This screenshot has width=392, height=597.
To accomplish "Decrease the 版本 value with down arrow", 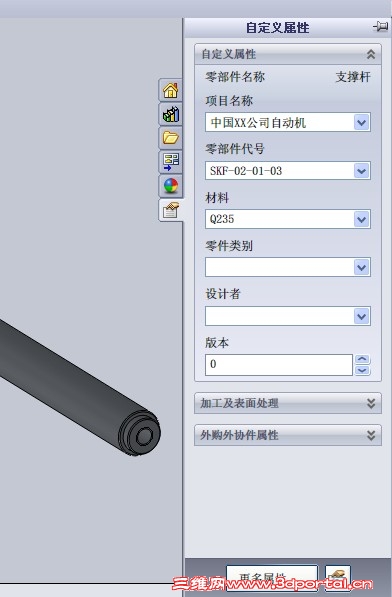I will click(x=362, y=370).
